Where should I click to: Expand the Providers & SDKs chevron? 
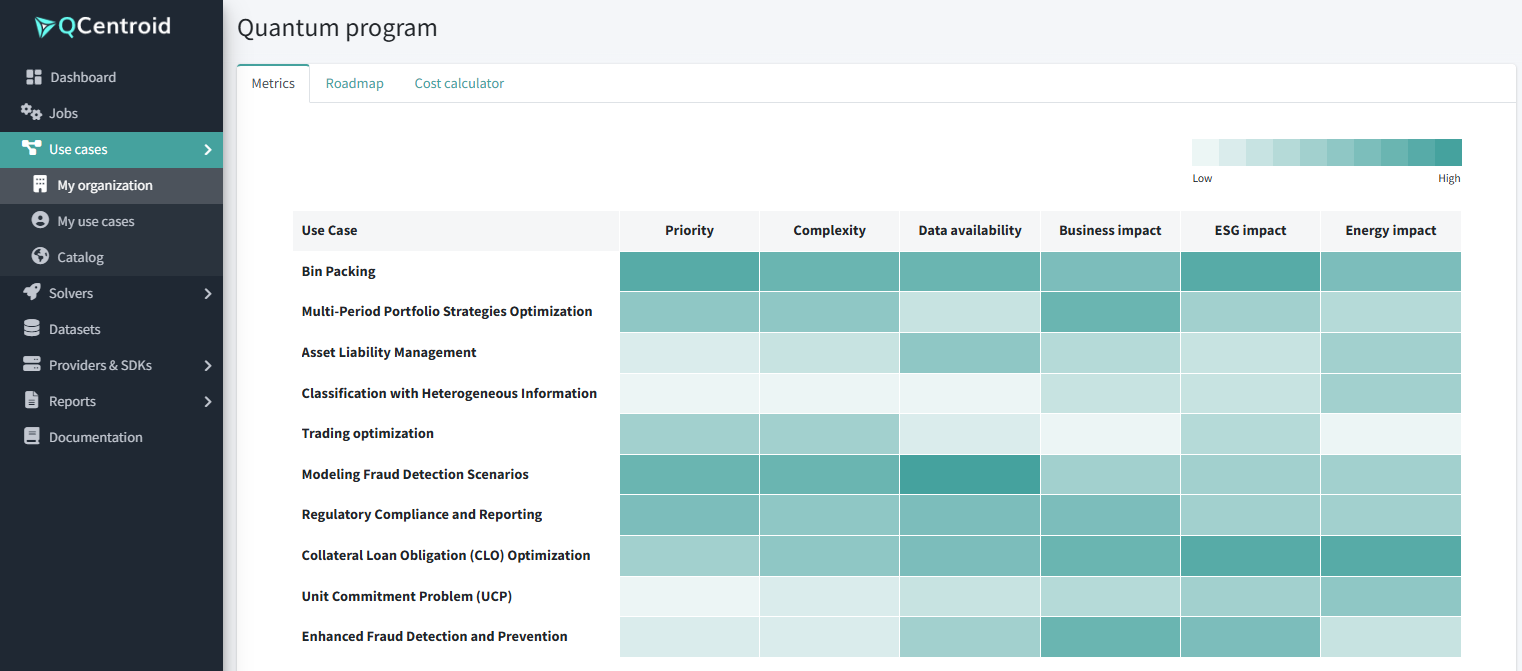click(208, 365)
